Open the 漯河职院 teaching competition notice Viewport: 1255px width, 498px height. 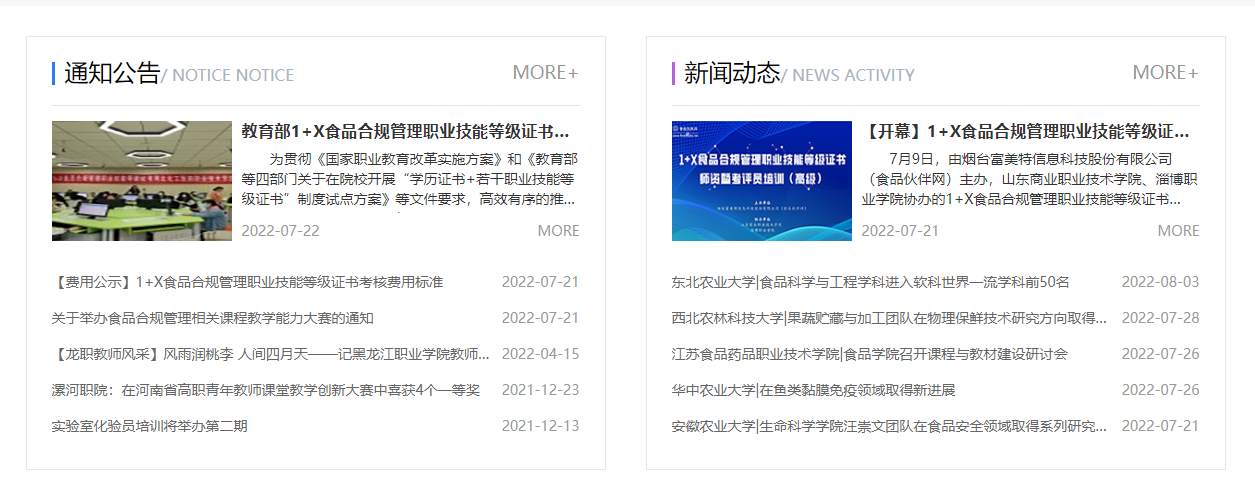[x=266, y=390]
